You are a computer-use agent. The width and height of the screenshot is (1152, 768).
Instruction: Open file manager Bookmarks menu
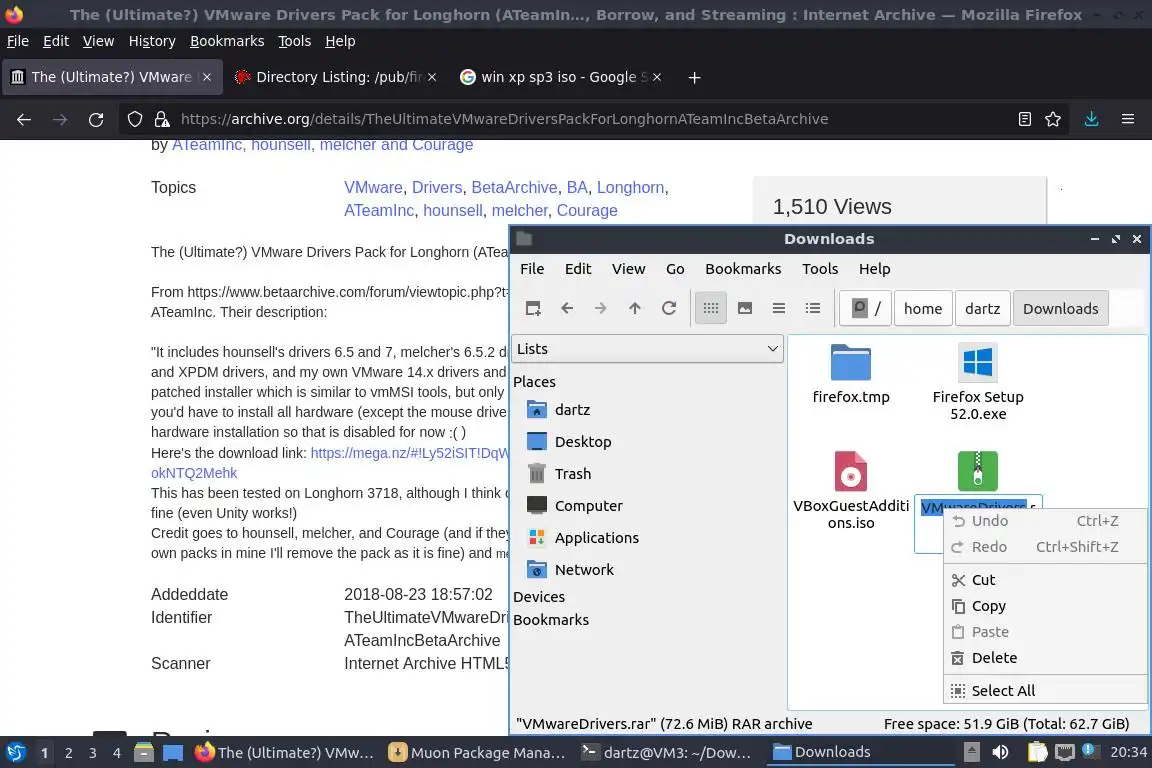tap(743, 269)
